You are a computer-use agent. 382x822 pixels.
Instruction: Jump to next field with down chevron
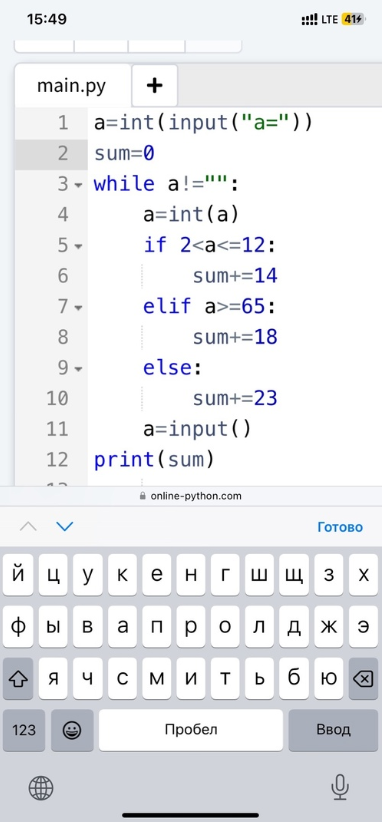(65, 526)
